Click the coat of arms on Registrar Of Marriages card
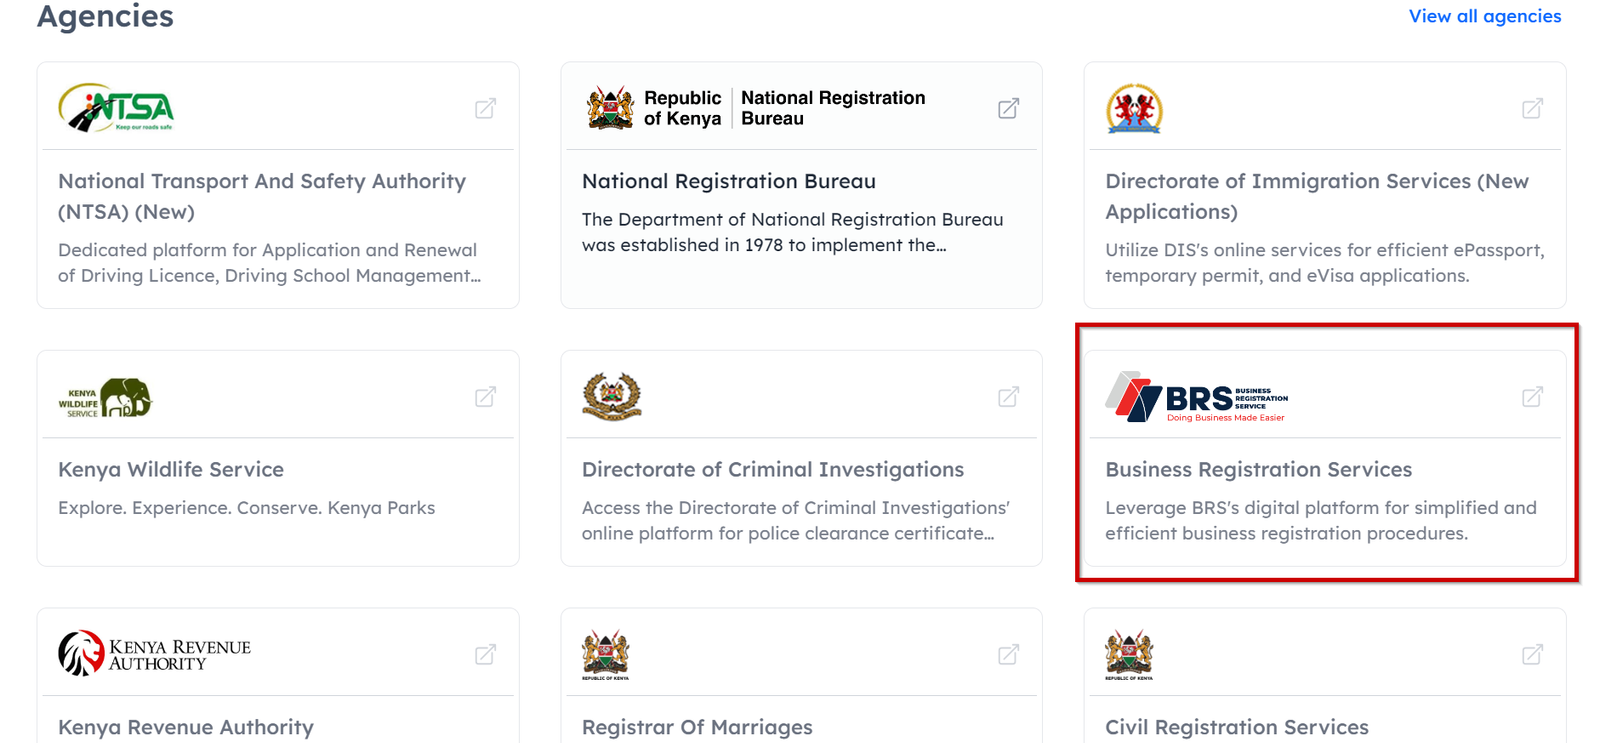The height and width of the screenshot is (743, 1600). click(606, 655)
